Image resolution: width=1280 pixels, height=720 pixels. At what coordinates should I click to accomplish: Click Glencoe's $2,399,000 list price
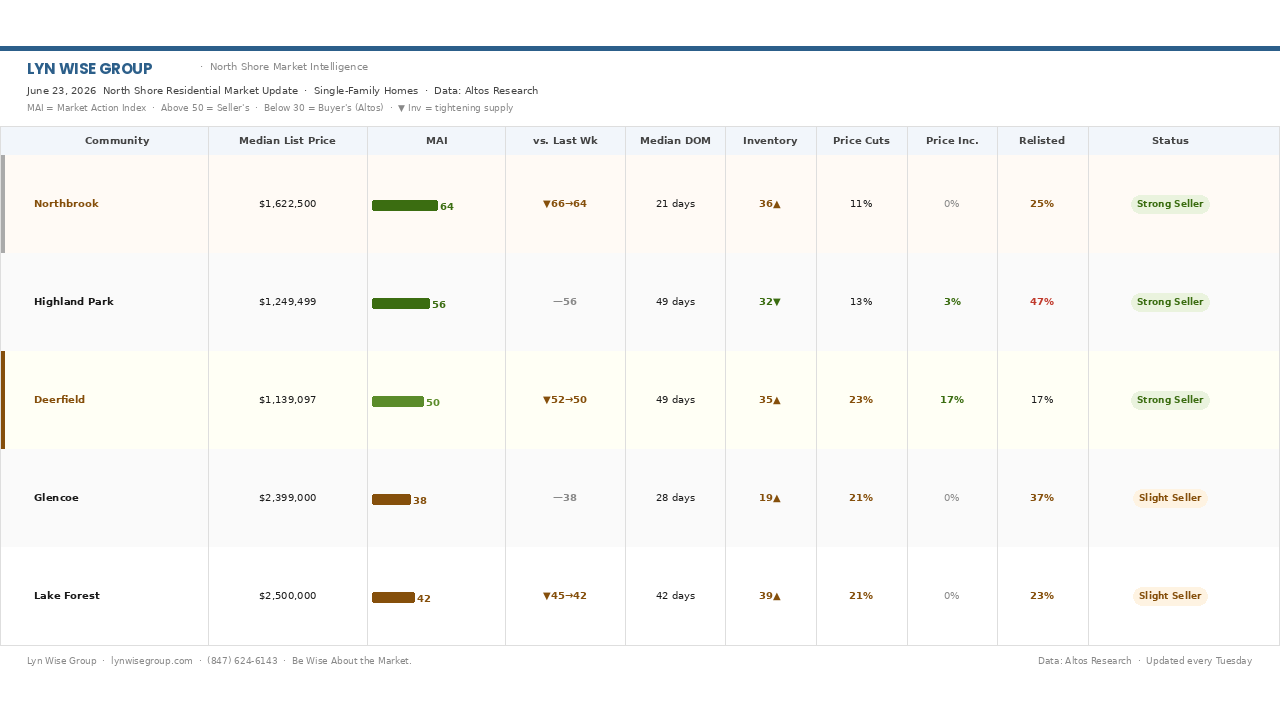pyautogui.click(x=287, y=498)
